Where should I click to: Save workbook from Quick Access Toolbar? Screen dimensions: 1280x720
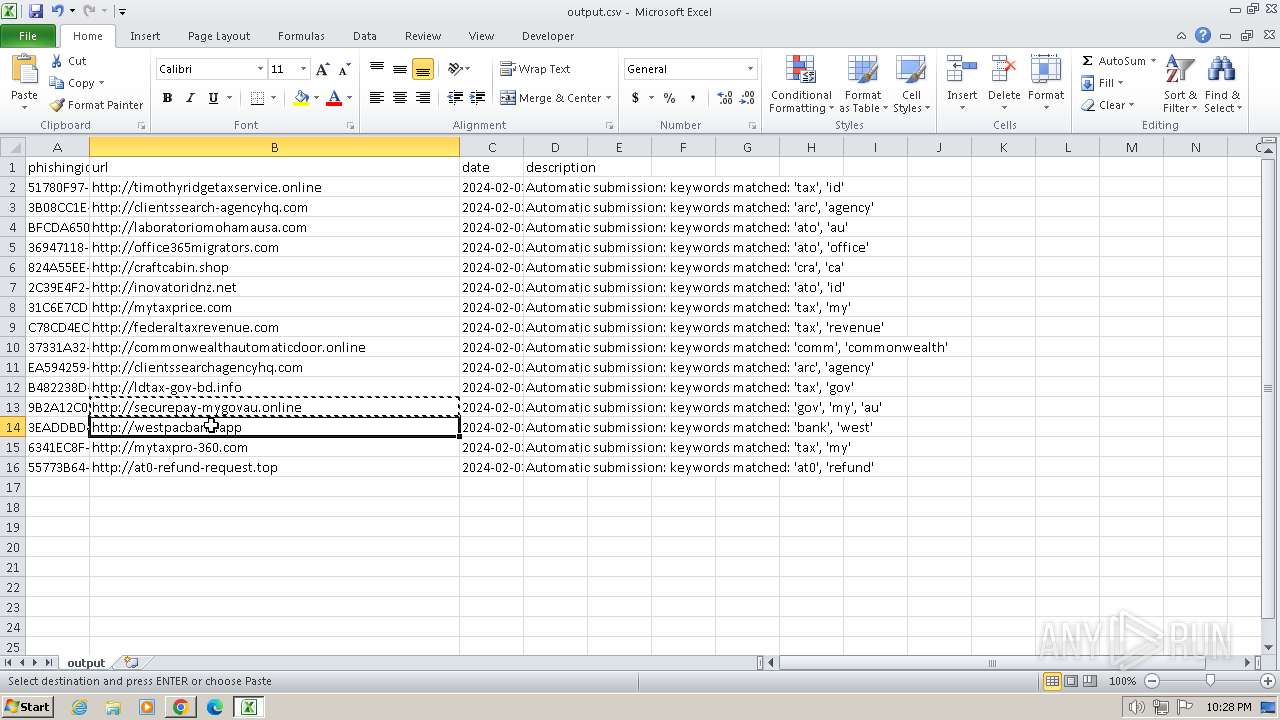click(x=36, y=11)
